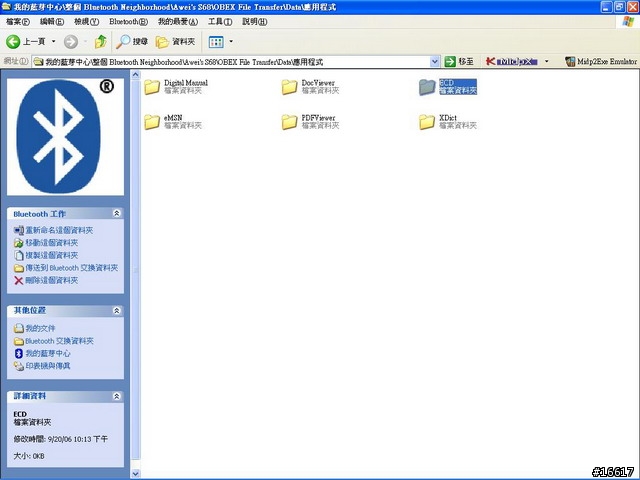The height and width of the screenshot is (480, 640).
Task: Click the Windows flag logo in menu bar
Action: pos(628,22)
